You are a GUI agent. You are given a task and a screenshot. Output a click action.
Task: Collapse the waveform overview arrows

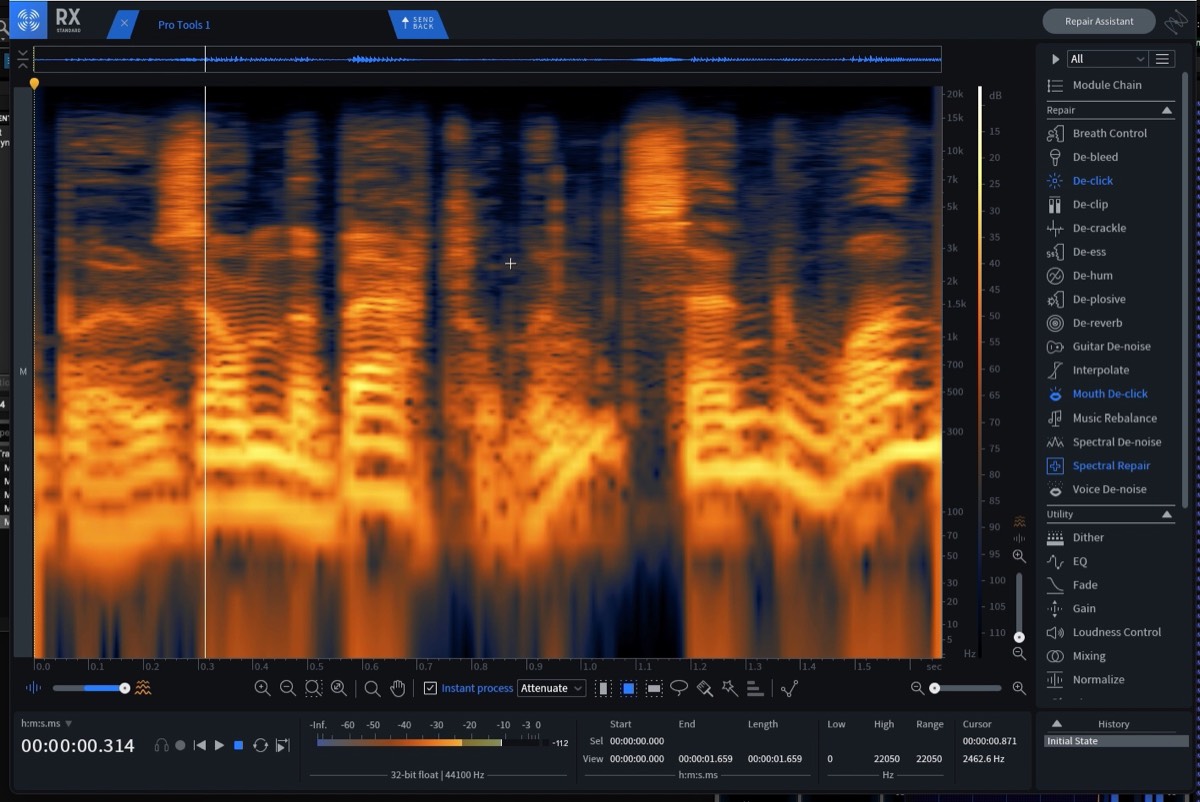(x=23, y=59)
